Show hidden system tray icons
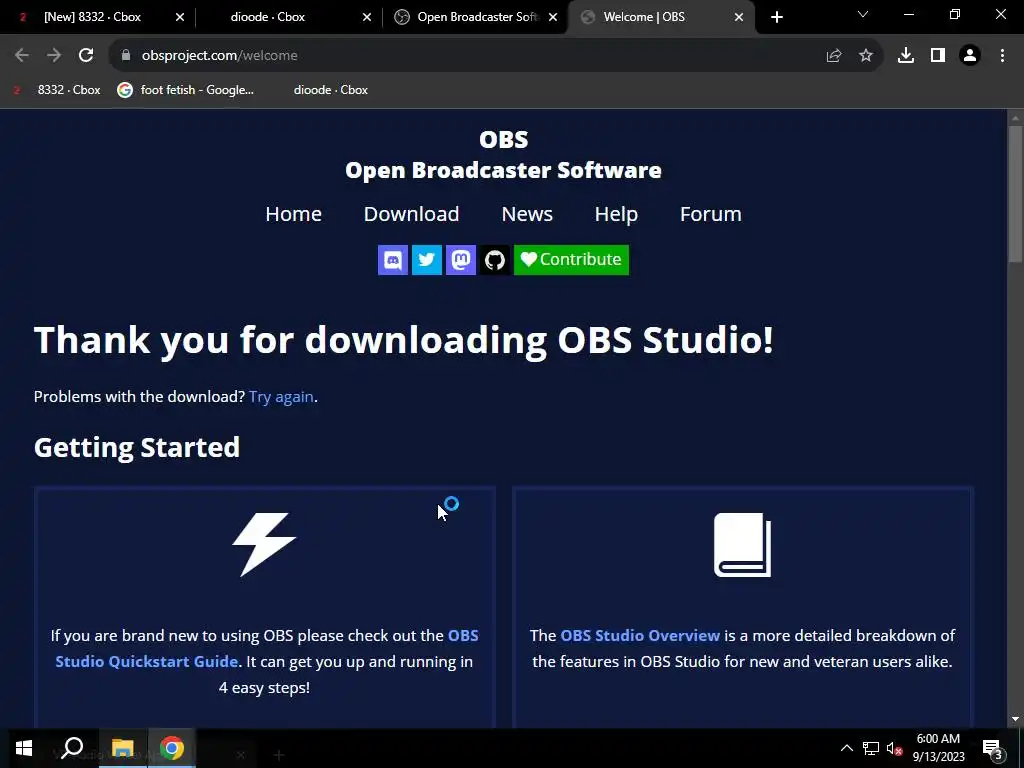The height and width of the screenshot is (768, 1024). click(x=846, y=748)
